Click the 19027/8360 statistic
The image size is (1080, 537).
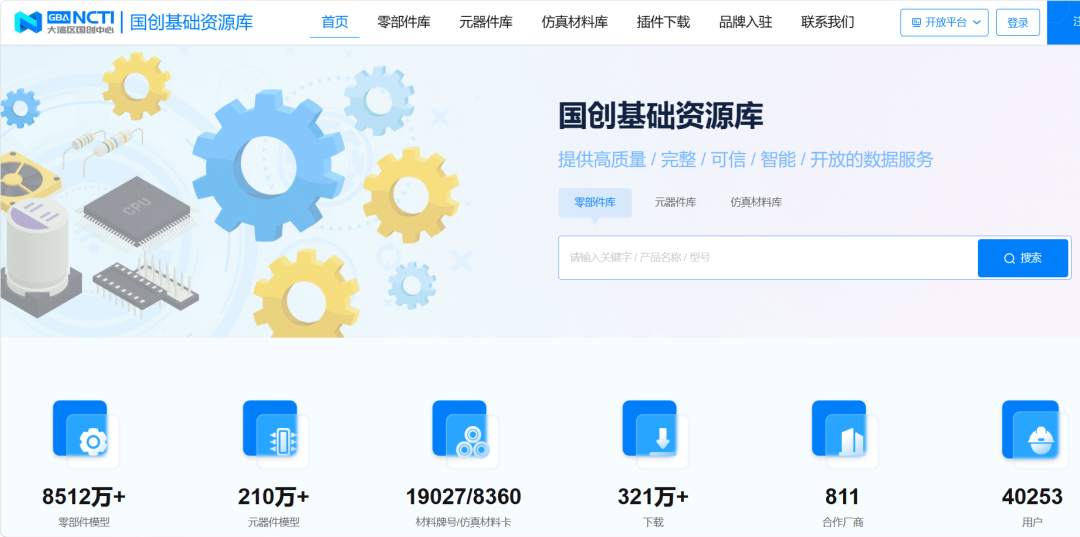[464, 496]
